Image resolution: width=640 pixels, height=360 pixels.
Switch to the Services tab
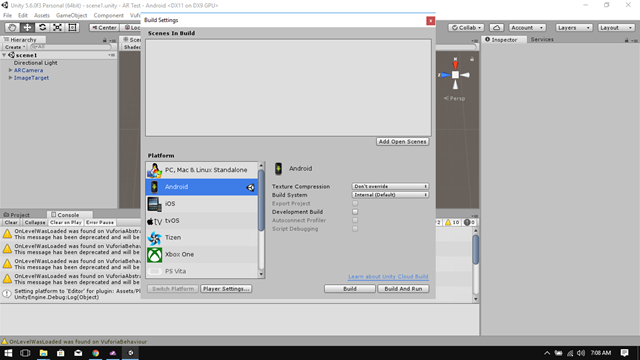542,40
